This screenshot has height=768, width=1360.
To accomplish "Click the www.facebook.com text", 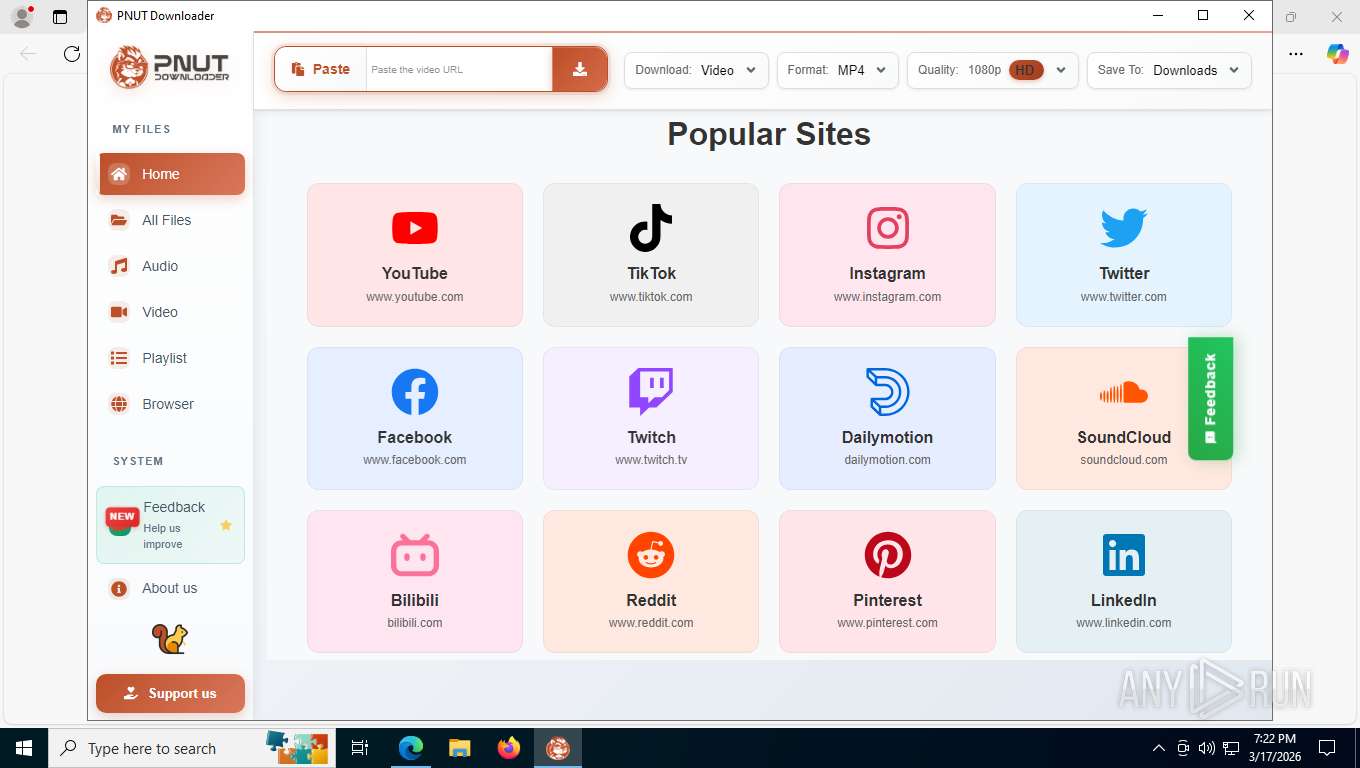I will click(x=415, y=460).
